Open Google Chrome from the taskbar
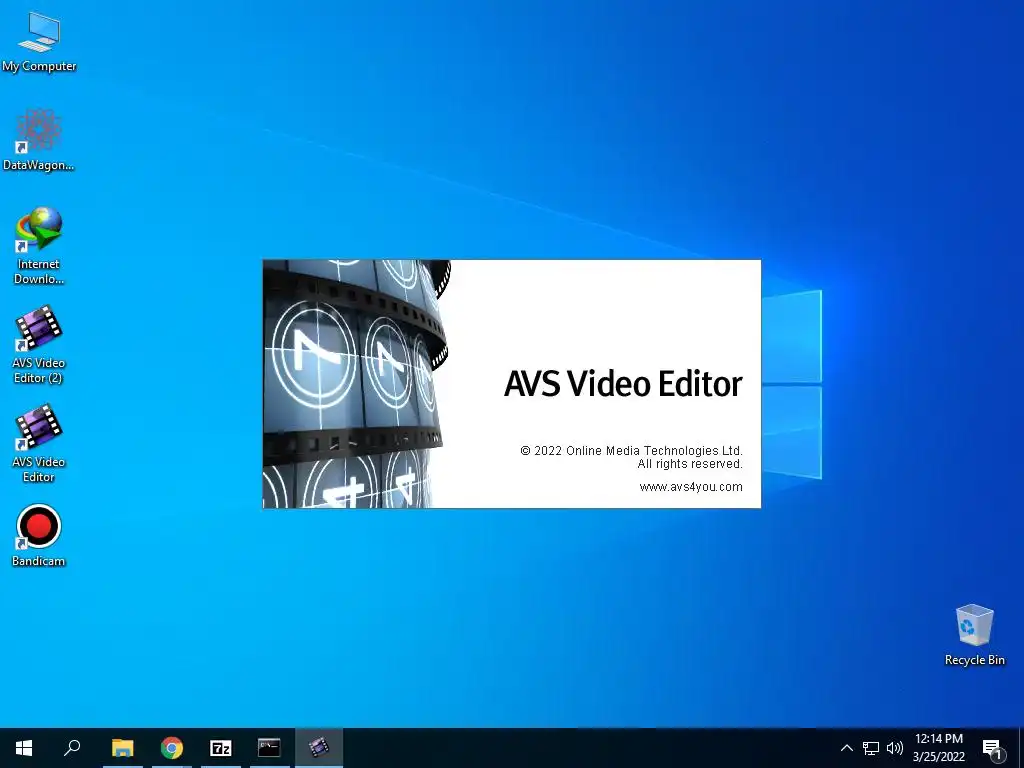Viewport: 1024px width, 768px height. click(x=172, y=748)
